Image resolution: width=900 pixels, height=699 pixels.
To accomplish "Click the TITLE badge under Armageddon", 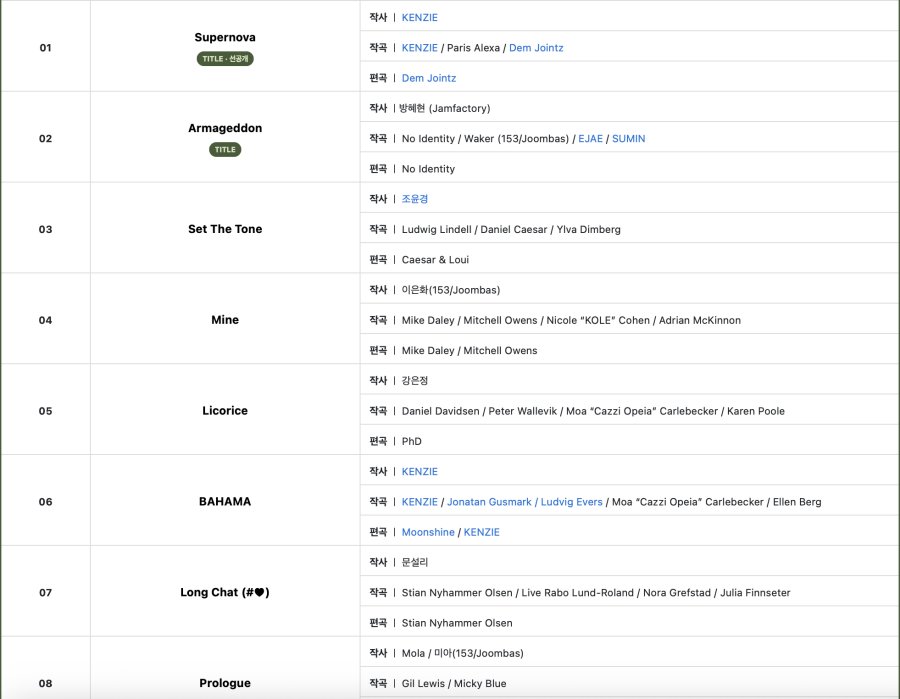I will click(225, 150).
